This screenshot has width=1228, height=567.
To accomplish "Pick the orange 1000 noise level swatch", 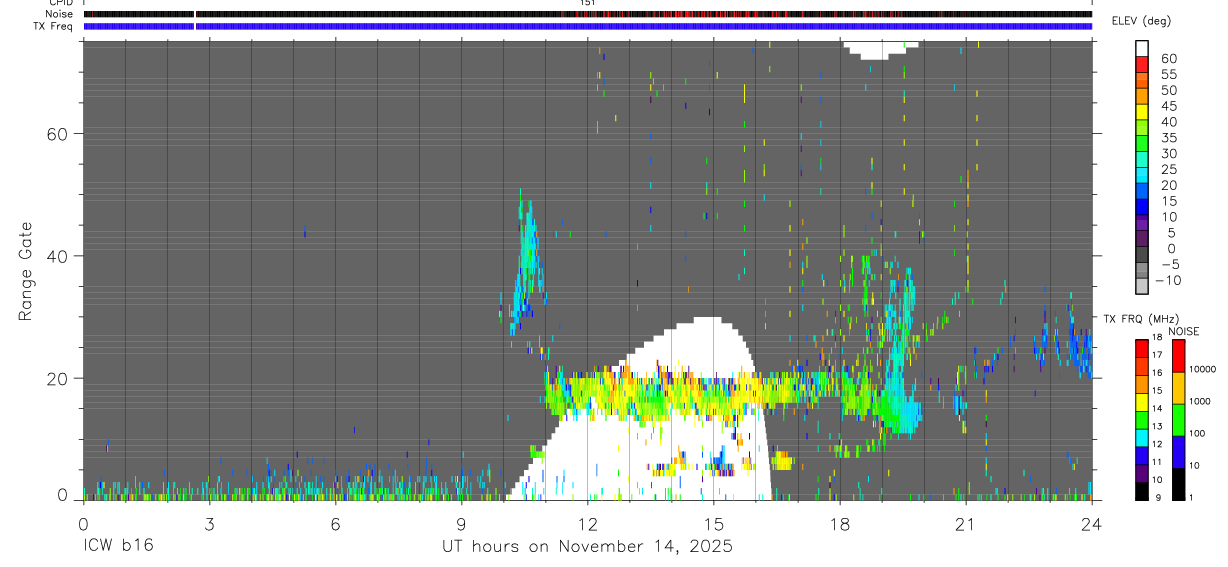I will pyautogui.click(x=1179, y=388).
